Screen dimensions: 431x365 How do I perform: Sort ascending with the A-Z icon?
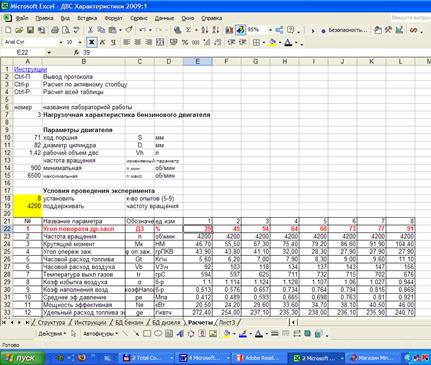[x=205, y=30]
